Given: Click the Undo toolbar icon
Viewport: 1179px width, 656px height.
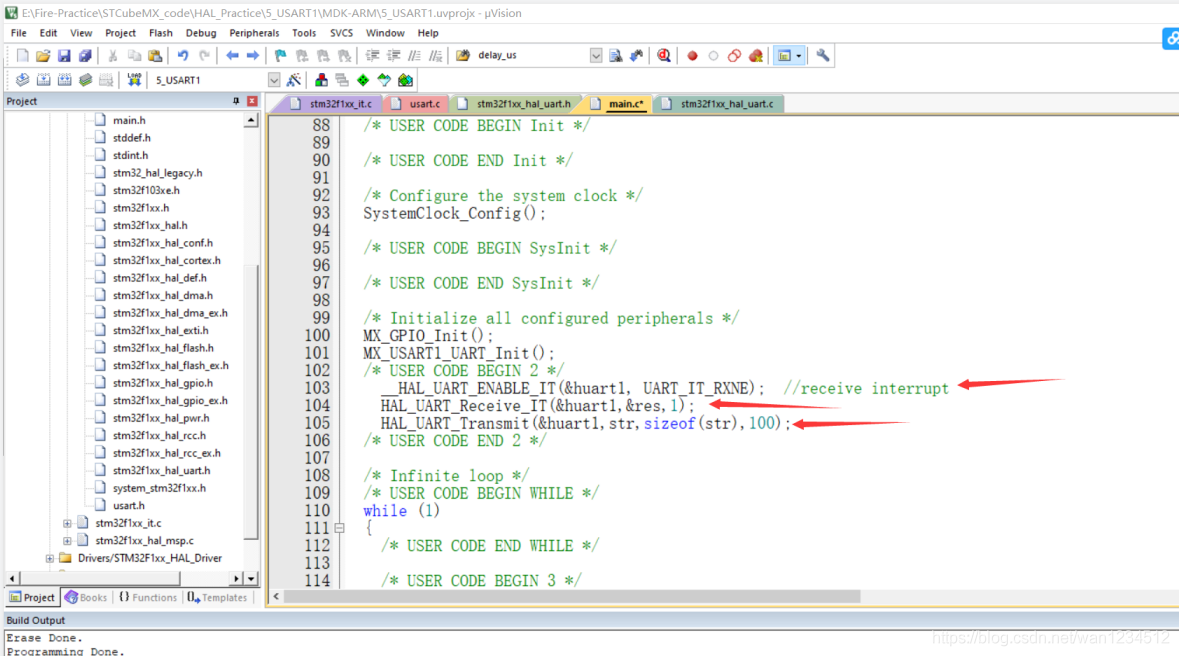Looking at the screenshot, I should coord(183,56).
